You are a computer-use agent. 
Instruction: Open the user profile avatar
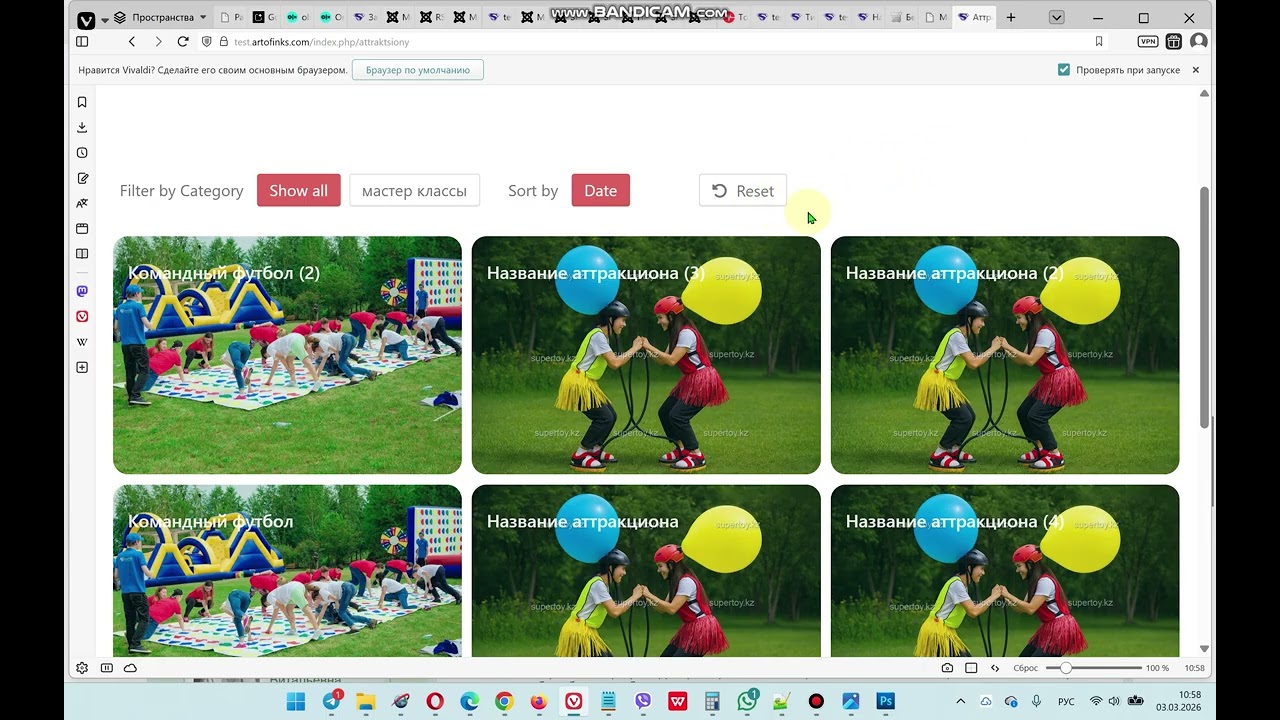(x=1199, y=41)
